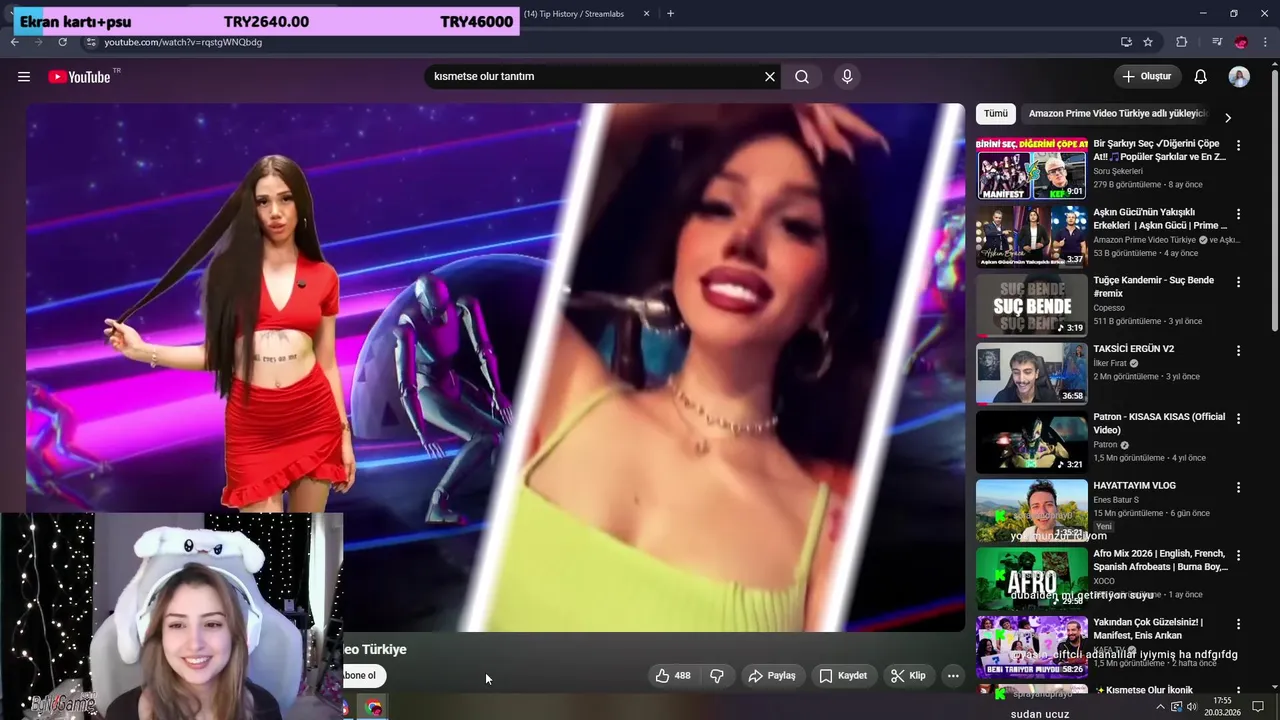This screenshot has height=720, width=1280.
Task: Open the Chrome profile avatar
Action: [x=1241, y=42]
